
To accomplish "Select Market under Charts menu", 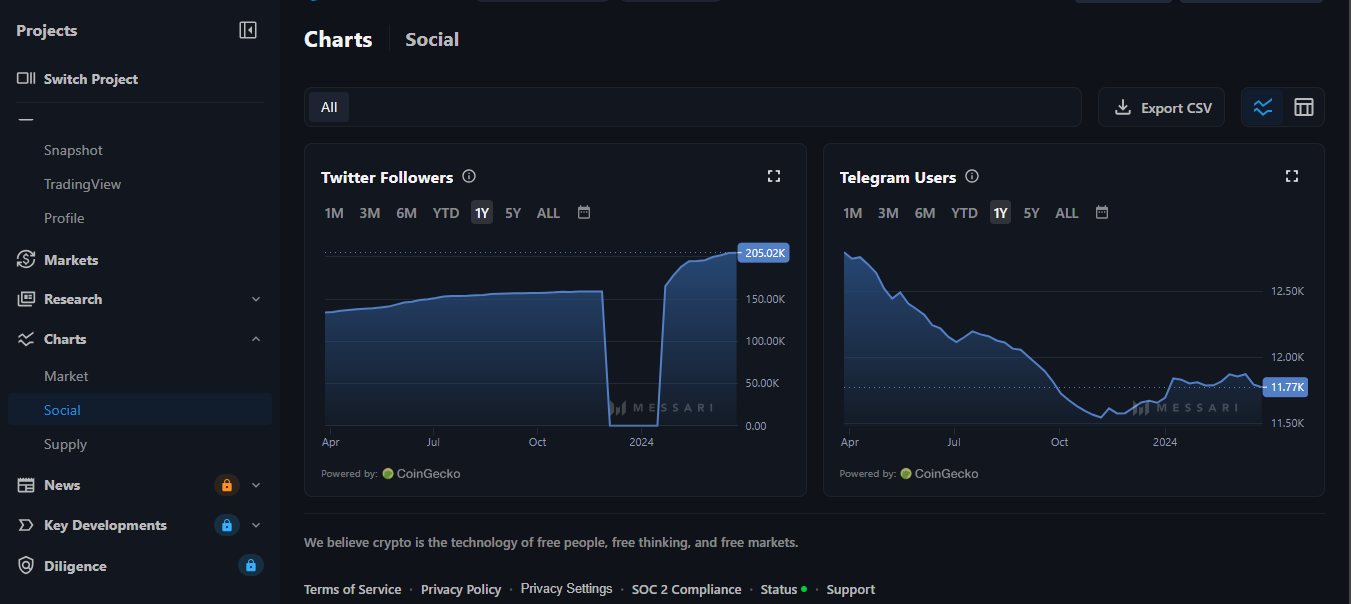I will click(66, 376).
